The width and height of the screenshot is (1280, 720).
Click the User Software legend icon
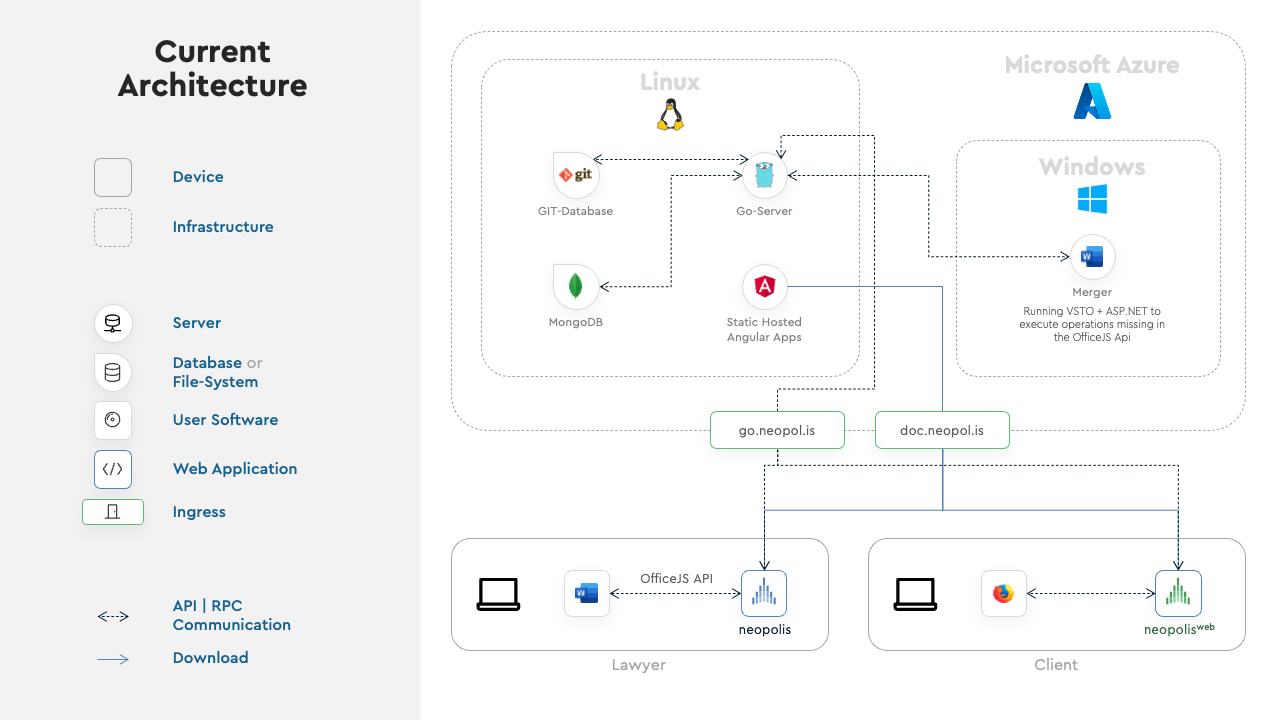[113, 420]
